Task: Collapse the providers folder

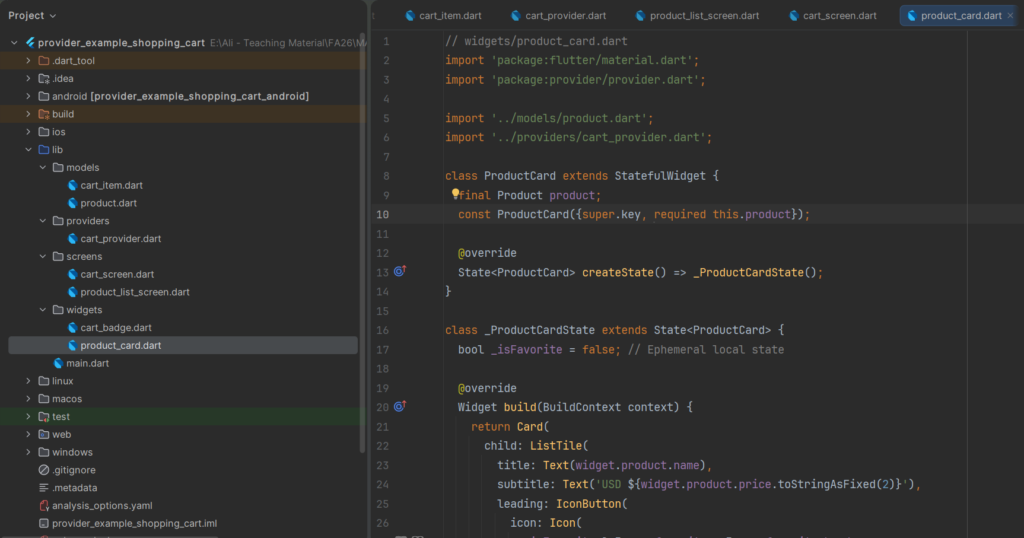Action: click(x=42, y=221)
